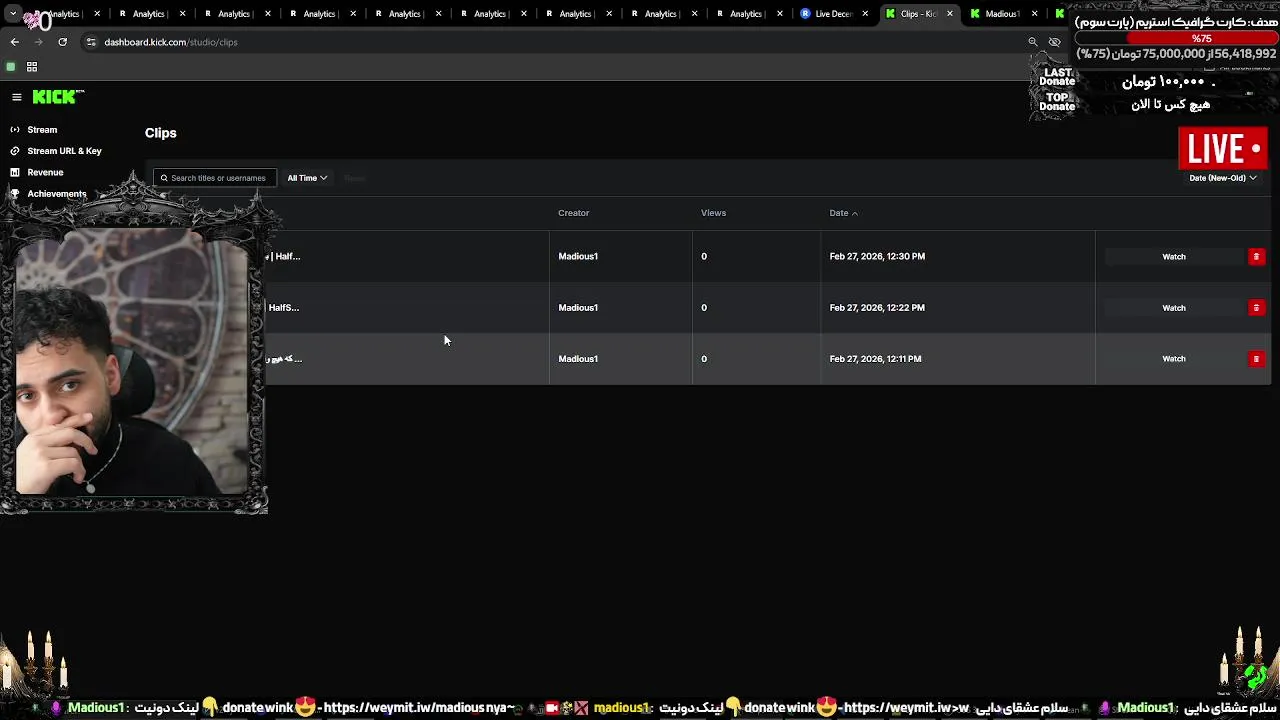Click the Stream broadcast icon in sidebar

15,130
